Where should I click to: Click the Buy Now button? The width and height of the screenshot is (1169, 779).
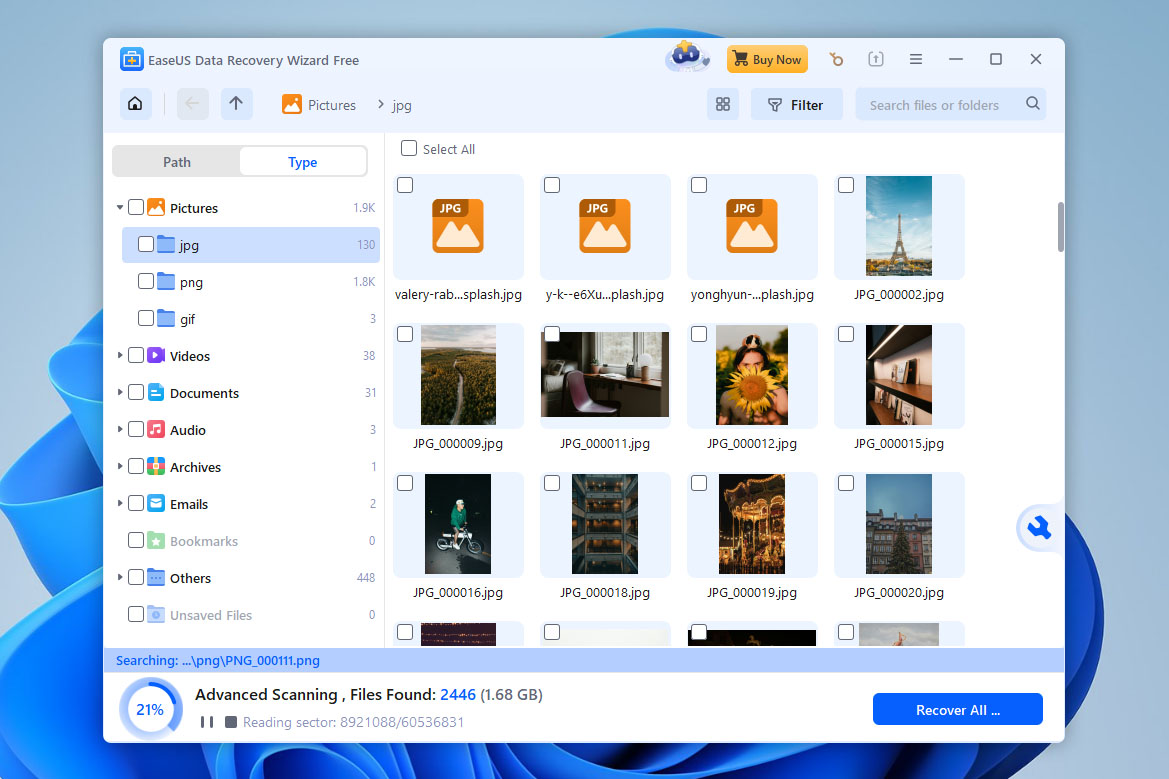[x=767, y=59]
